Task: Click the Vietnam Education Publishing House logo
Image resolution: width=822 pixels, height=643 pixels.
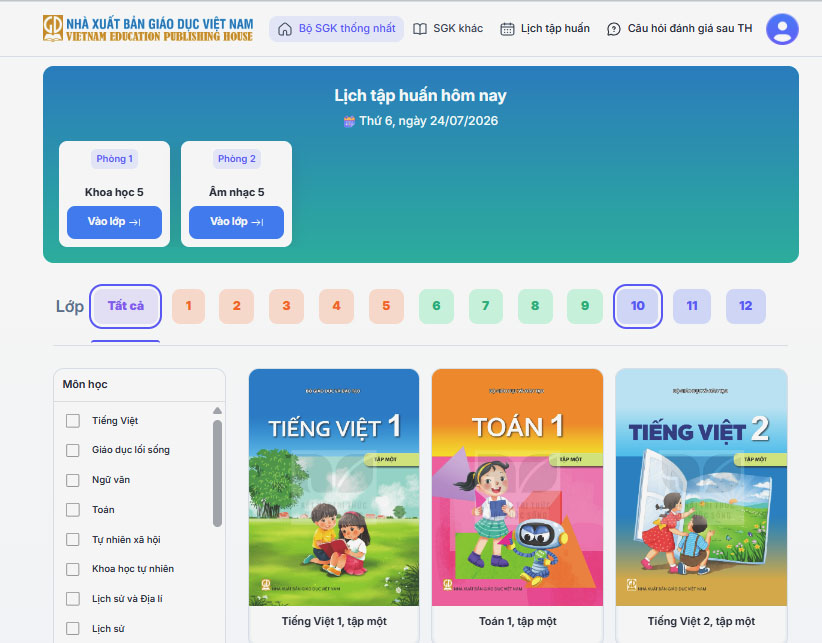Action: pyautogui.click(x=148, y=28)
